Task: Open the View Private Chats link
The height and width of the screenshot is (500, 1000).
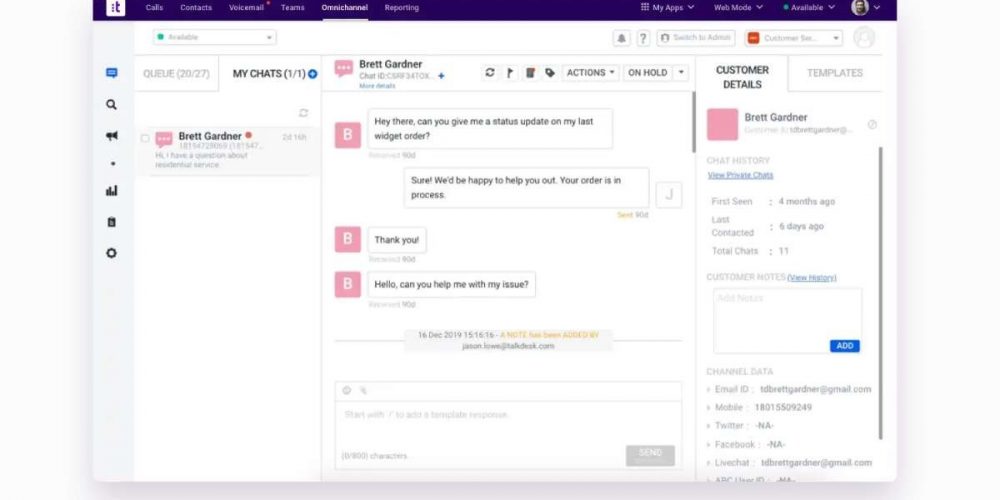Action: (x=740, y=175)
